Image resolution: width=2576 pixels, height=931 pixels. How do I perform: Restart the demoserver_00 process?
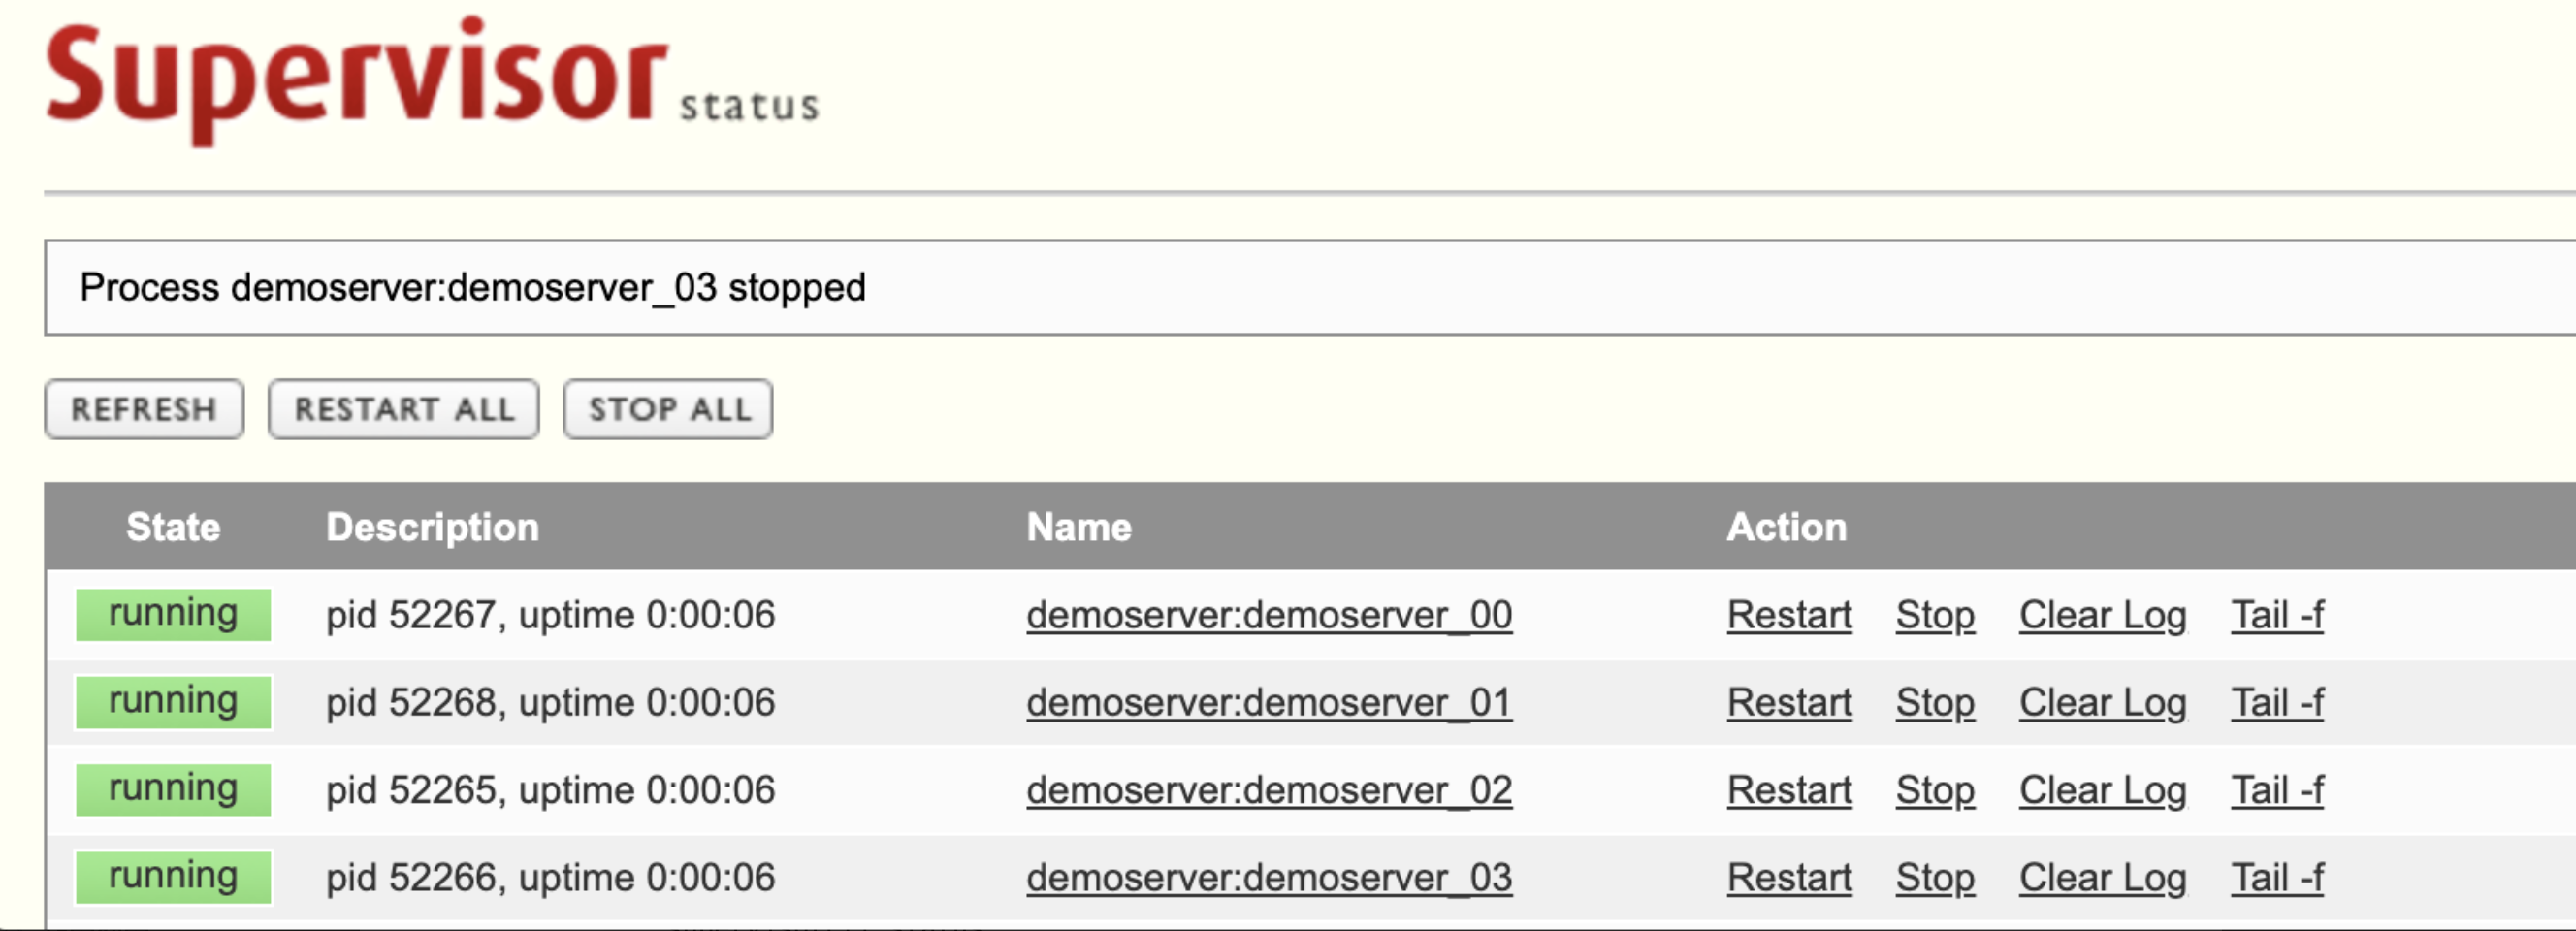[1789, 615]
